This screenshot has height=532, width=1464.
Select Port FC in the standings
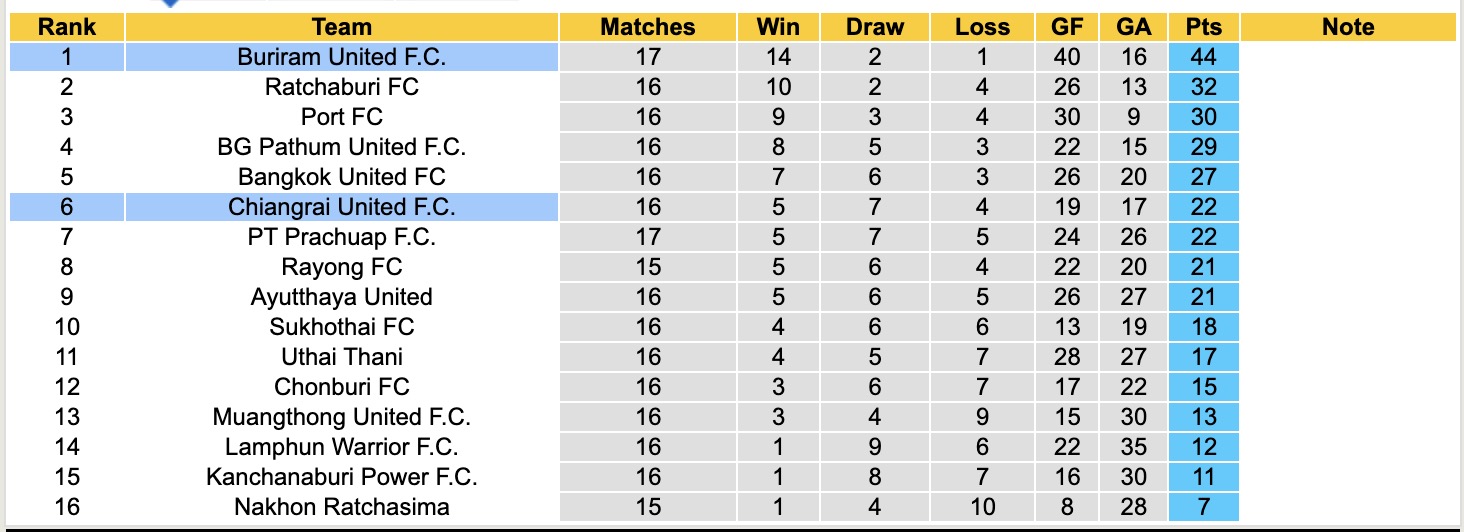342,117
